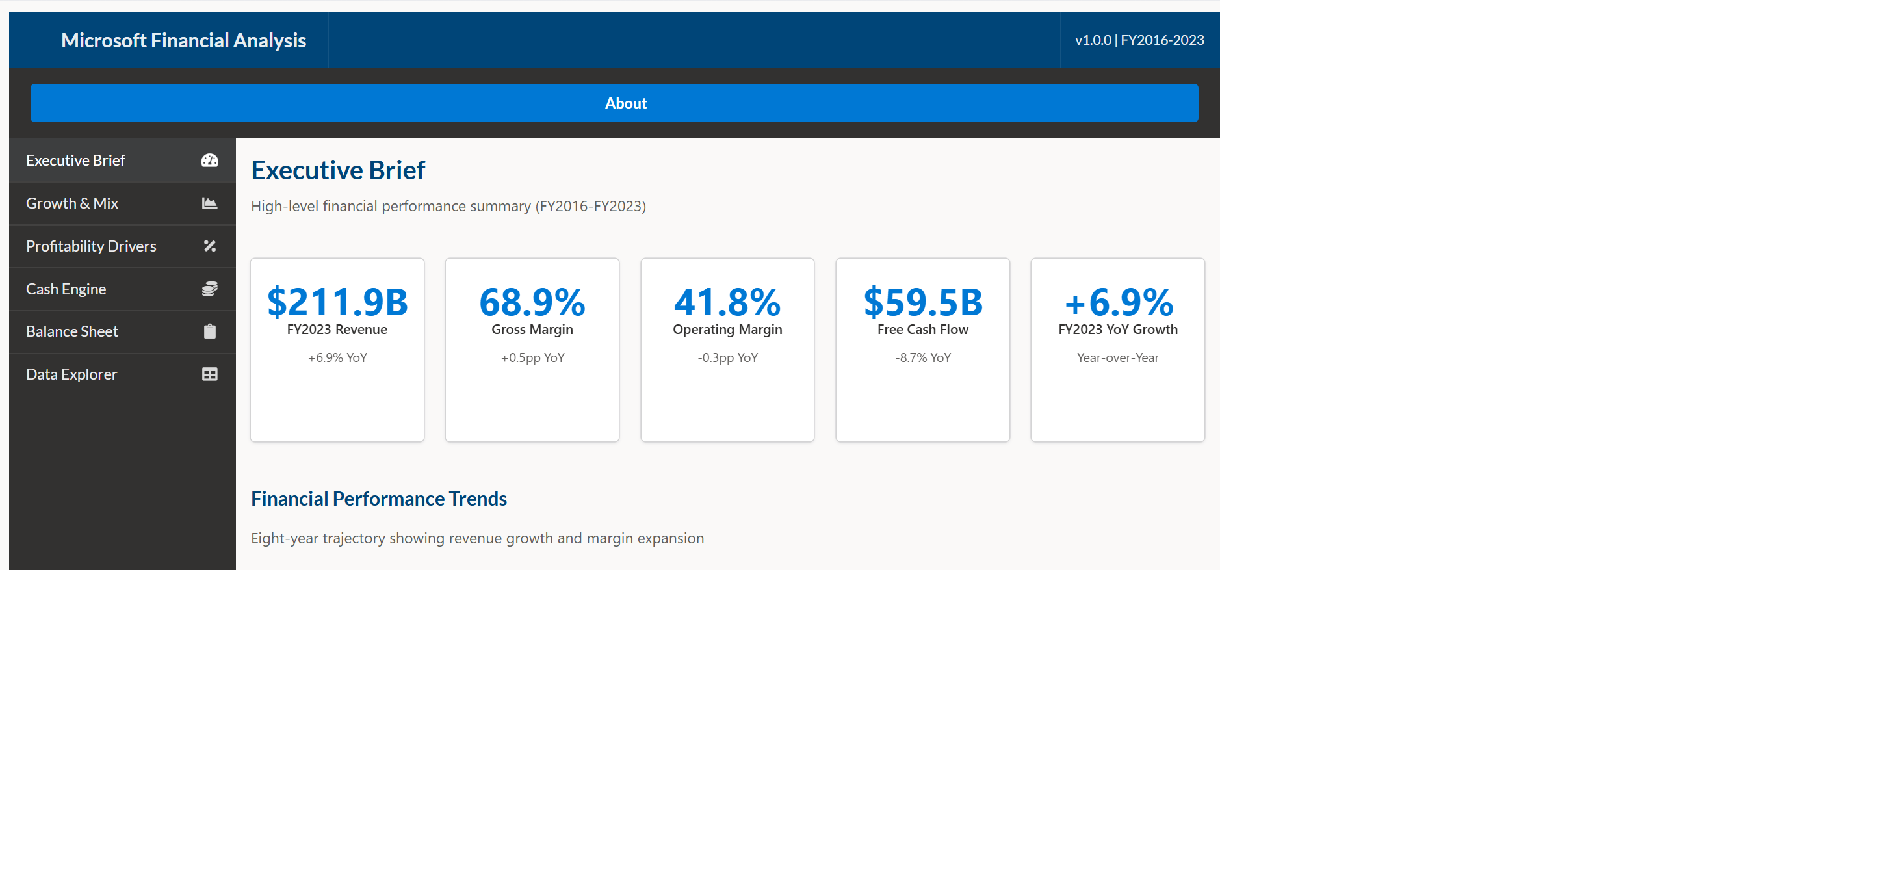This screenshot has width=1877, height=877.
Task: Open the Executive Brief sidebar tab
Action: [76, 160]
